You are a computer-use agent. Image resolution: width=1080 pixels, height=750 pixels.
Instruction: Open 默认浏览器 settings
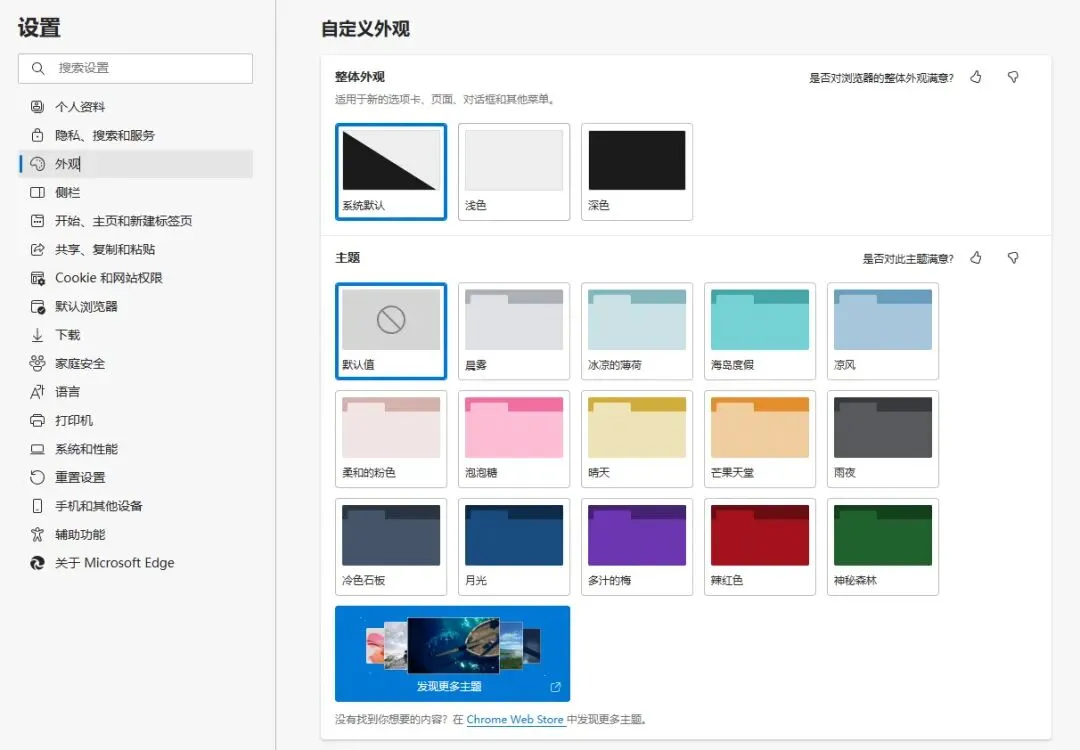tap(136, 306)
